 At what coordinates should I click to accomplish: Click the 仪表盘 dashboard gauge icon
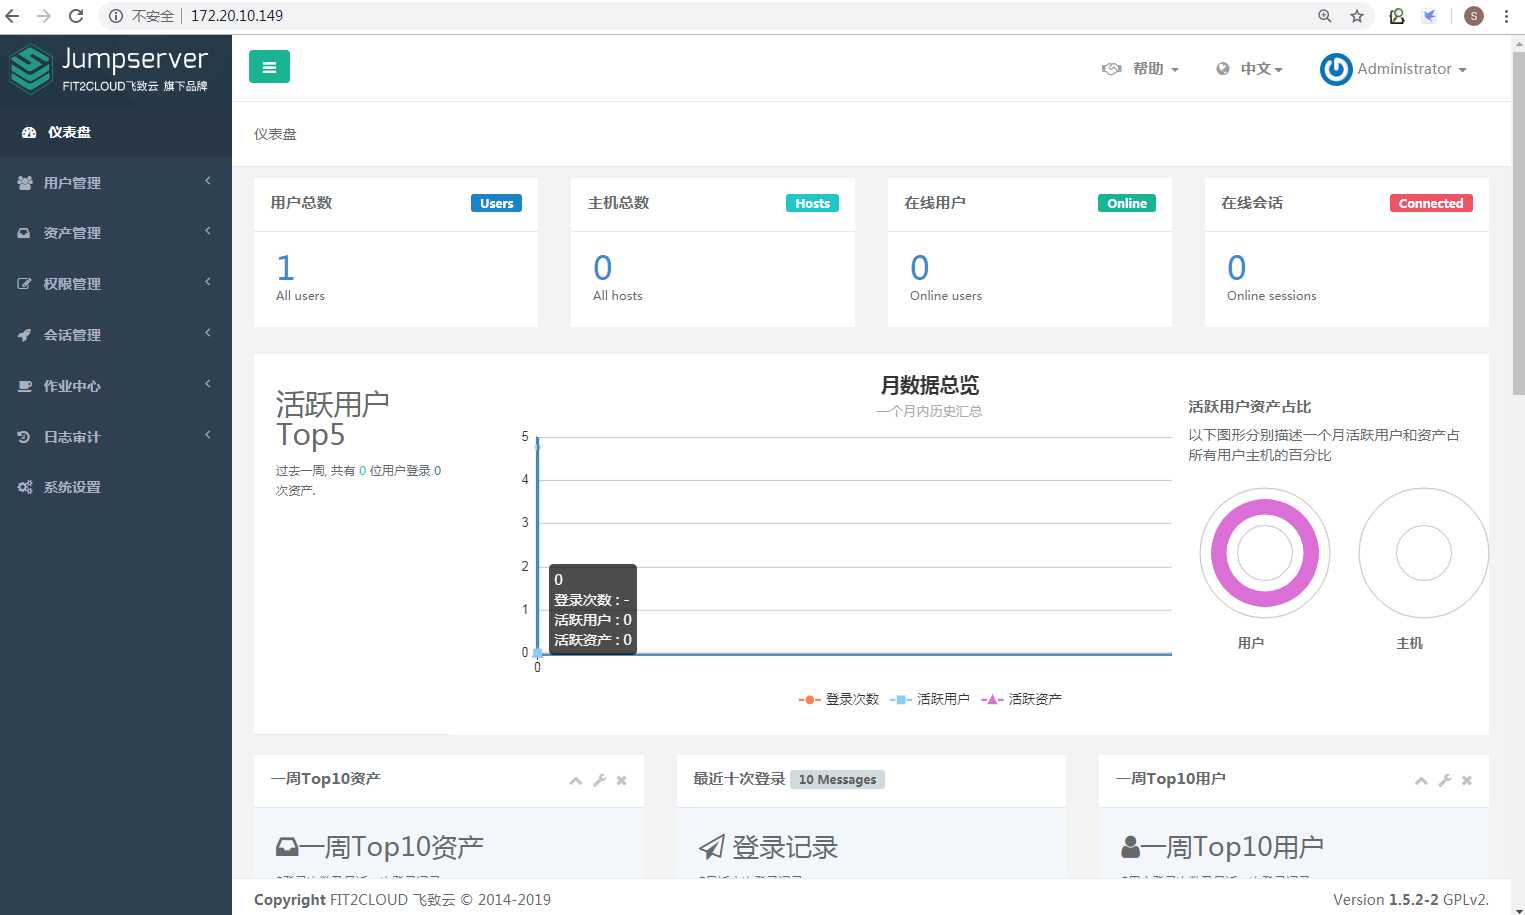coord(29,132)
